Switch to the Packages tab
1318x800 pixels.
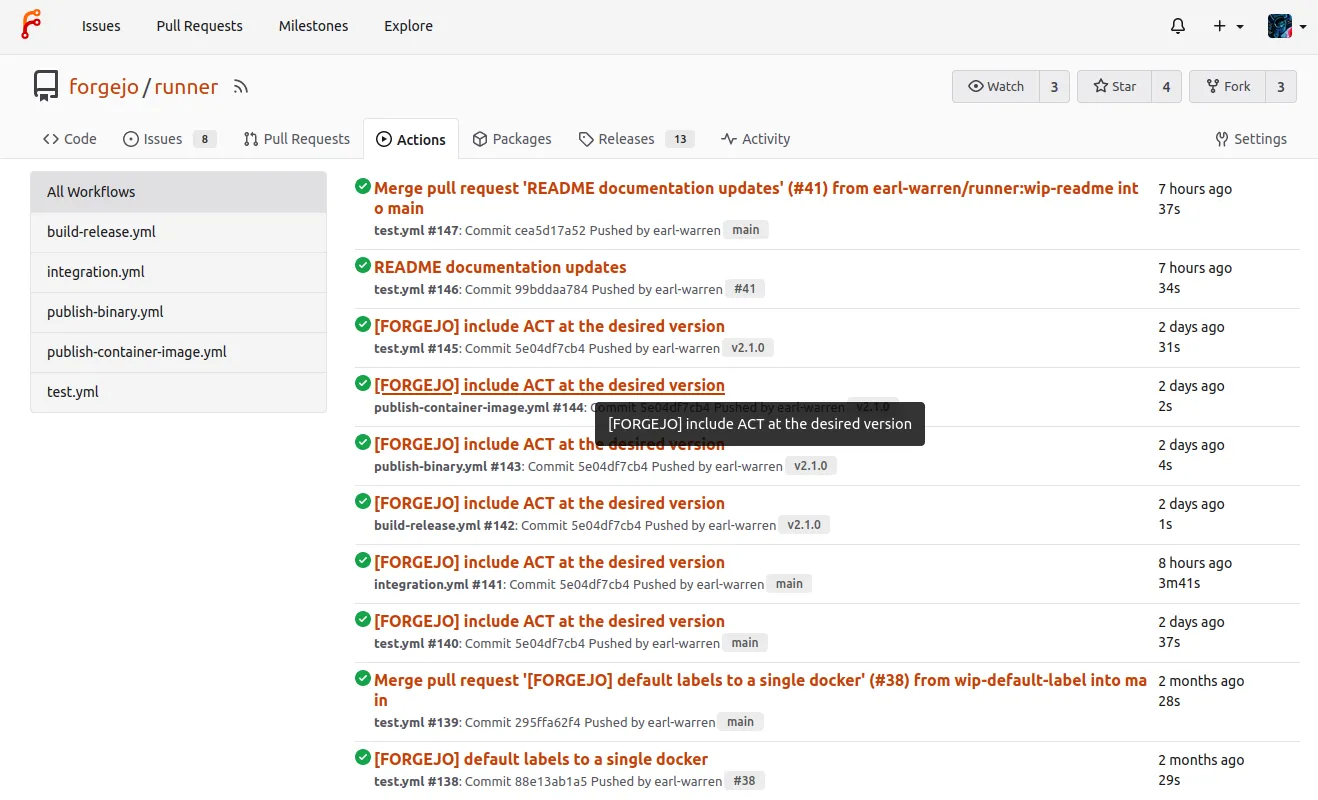coord(512,138)
